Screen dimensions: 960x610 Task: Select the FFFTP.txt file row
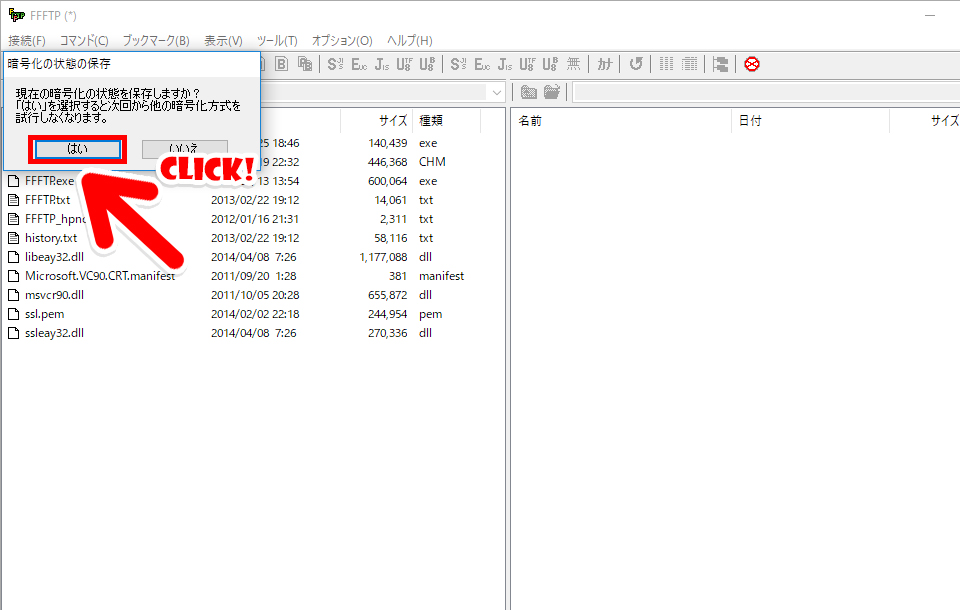click(x=253, y=200)
